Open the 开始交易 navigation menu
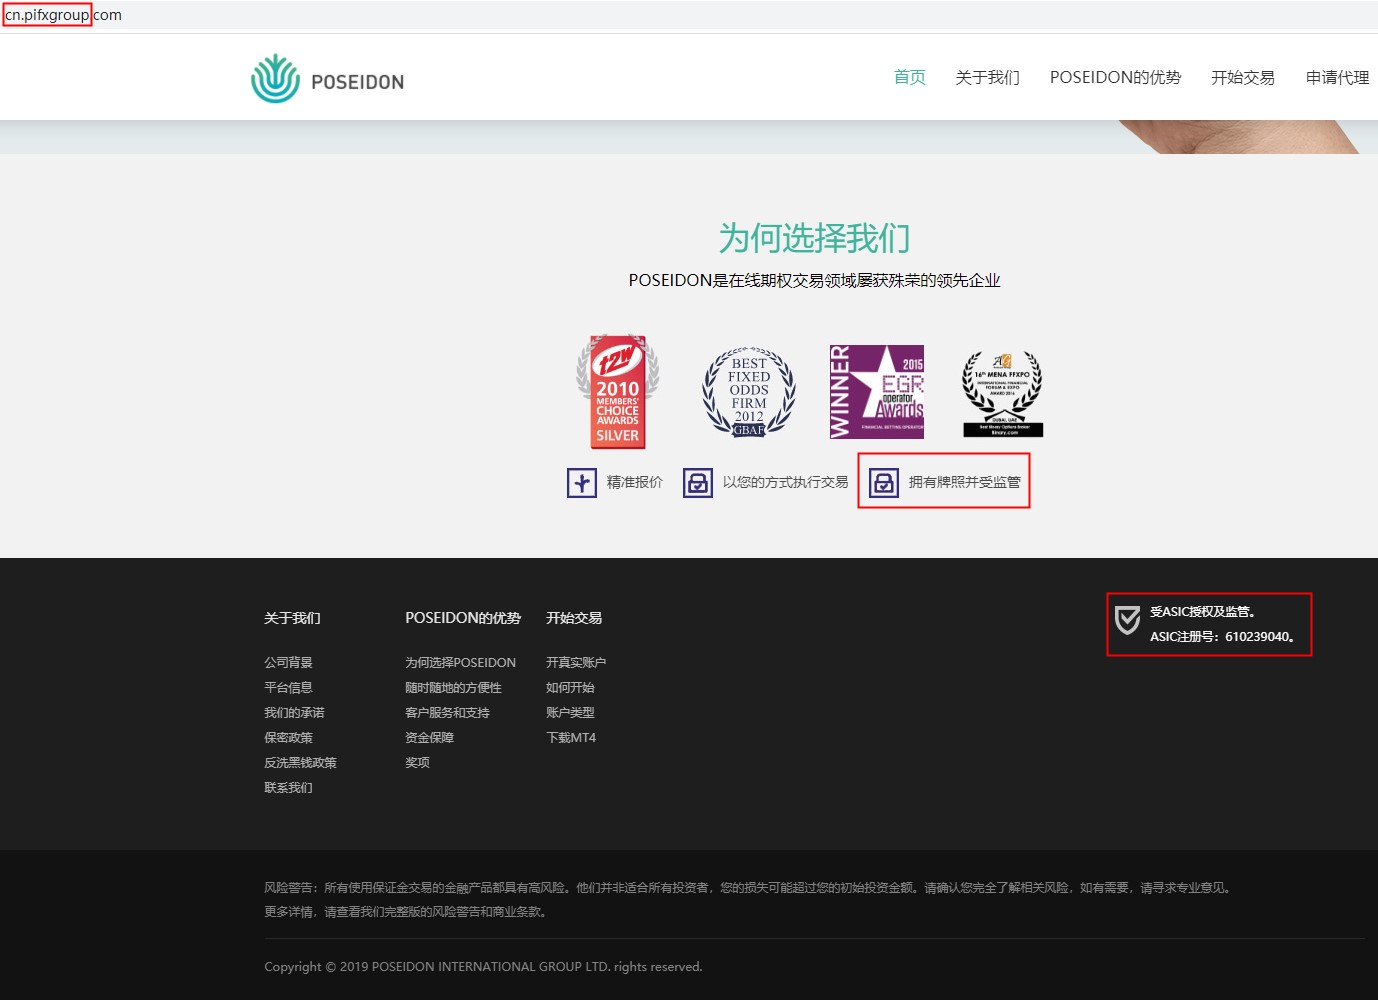This screenshot has height=1000, width=1378. click(1243, 77)
